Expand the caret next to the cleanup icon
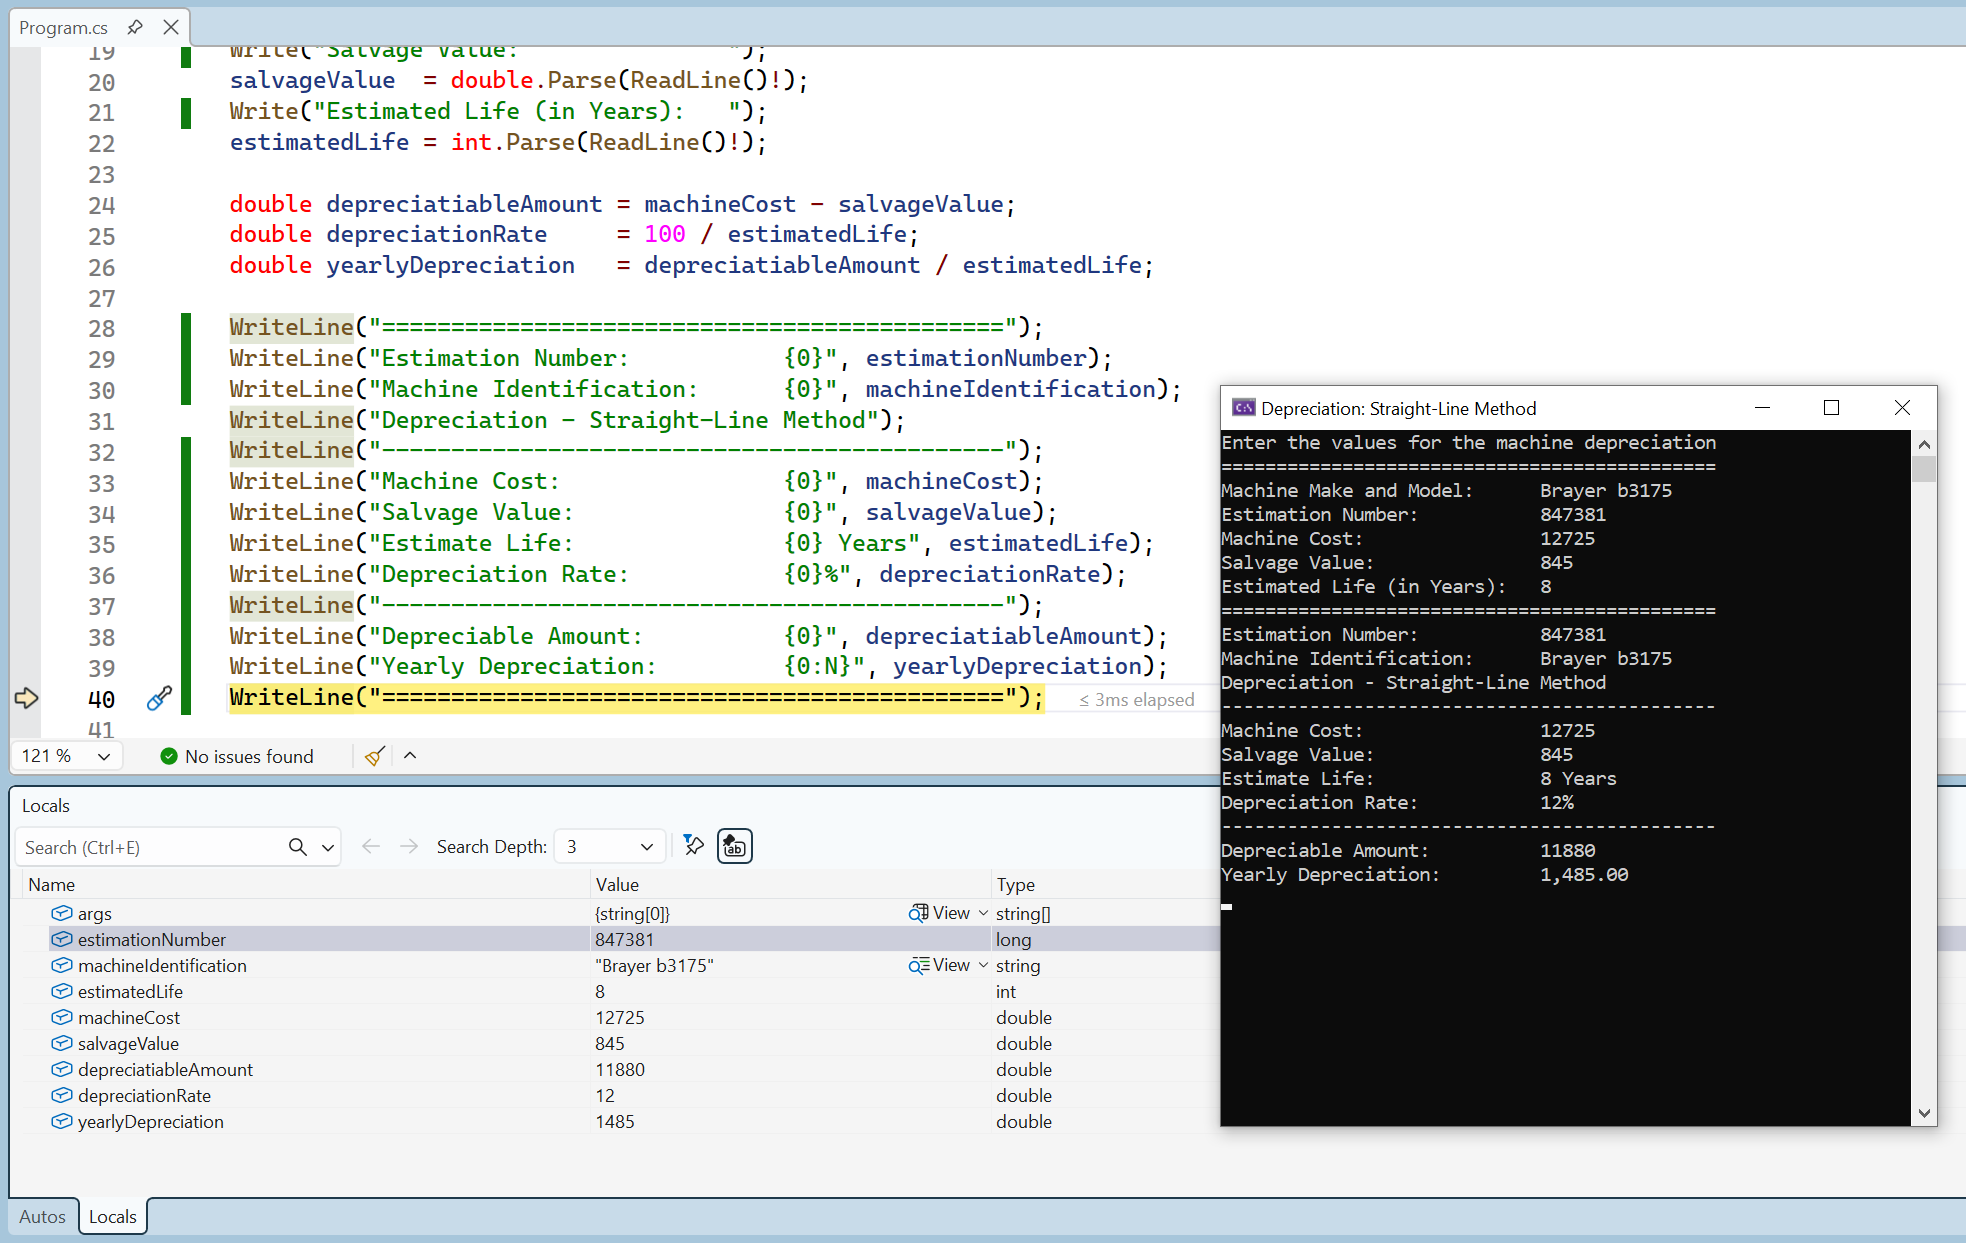Image resolution: width=1966 pixels, height=1243 pixels. coord(410,756)
